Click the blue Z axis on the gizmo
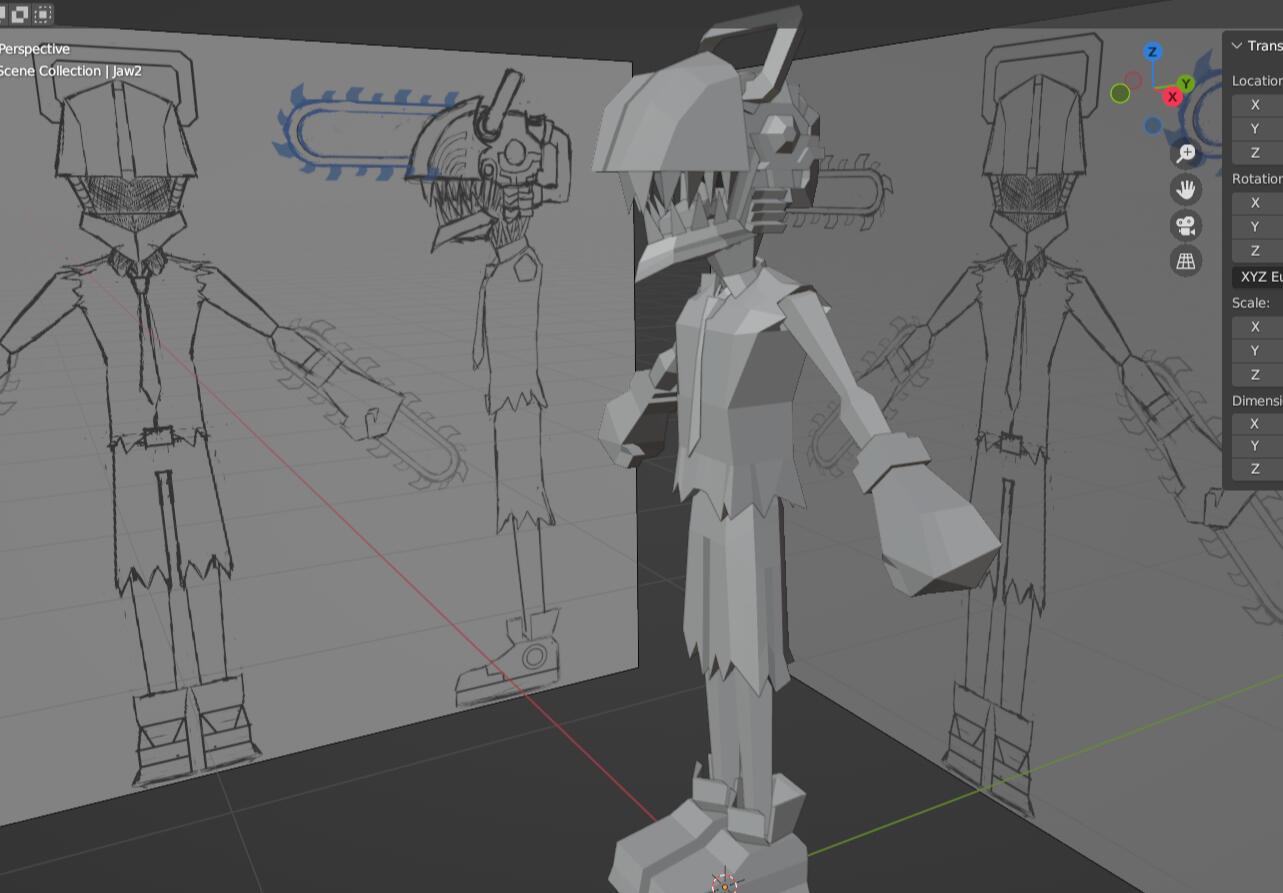 pyautogui.click(x=1153, y=52)
